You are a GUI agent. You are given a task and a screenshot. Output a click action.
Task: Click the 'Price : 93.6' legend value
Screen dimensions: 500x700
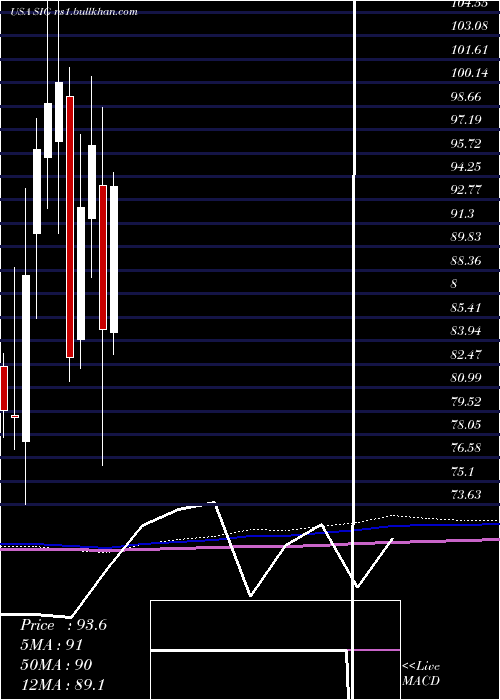[63, 625]
